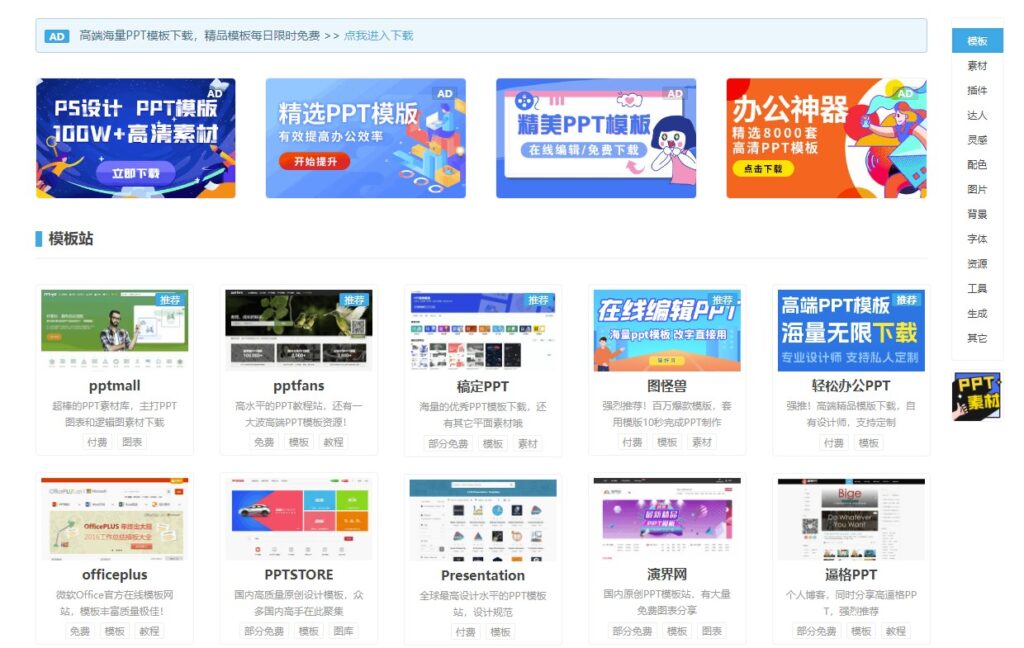
Task: Click the '演界网' title link
Action: (x=667, y=574)
